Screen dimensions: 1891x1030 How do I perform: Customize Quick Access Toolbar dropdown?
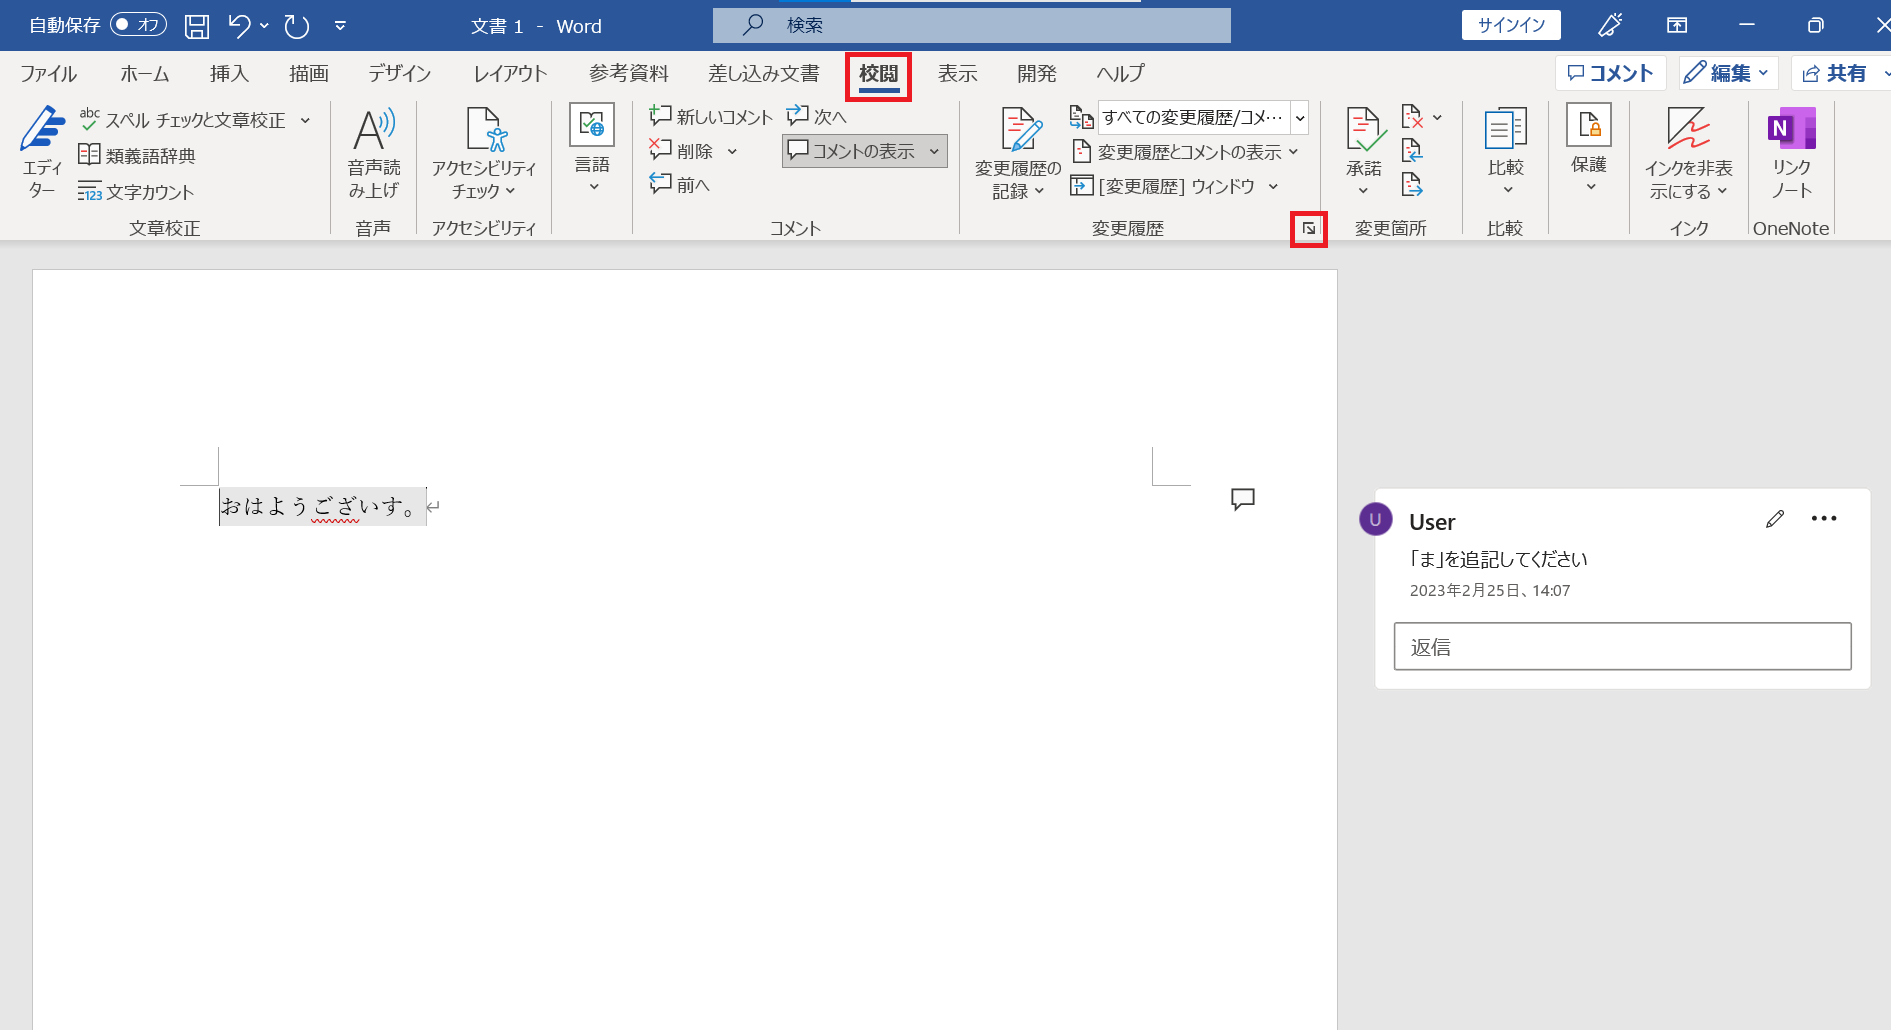click(x=340, y=26)
